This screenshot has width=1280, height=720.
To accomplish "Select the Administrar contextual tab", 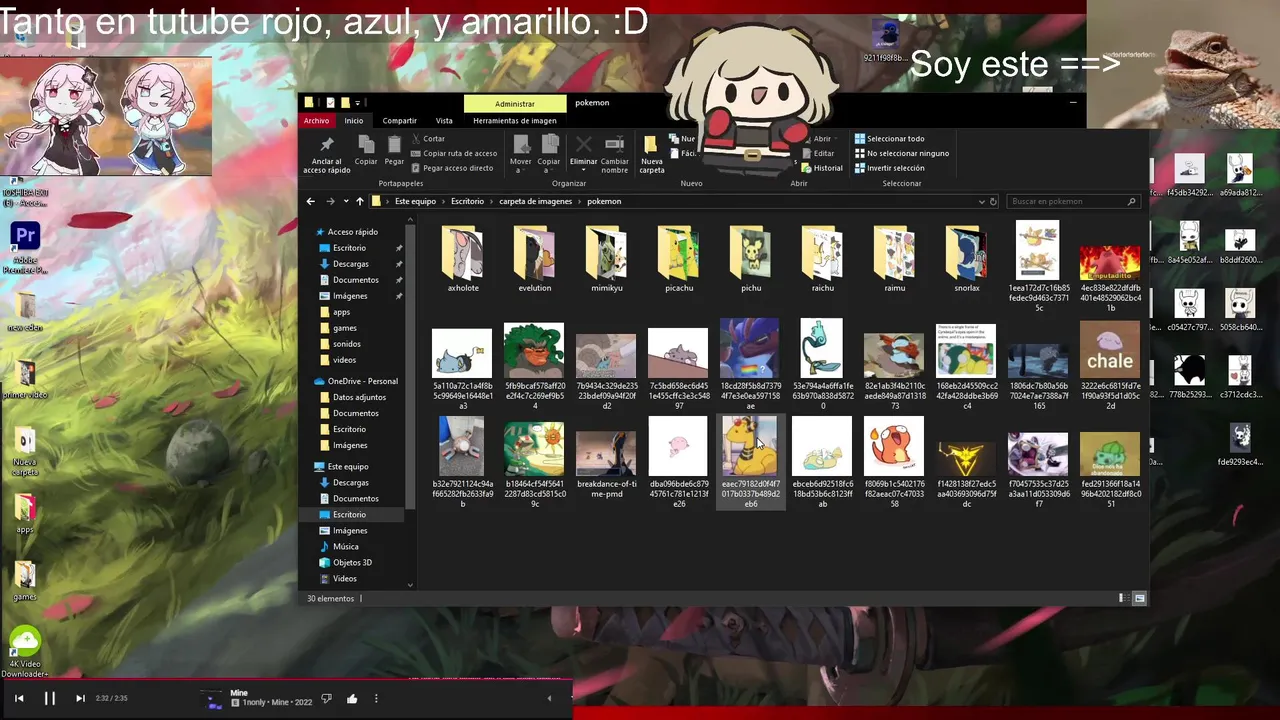I will [514, 103].
